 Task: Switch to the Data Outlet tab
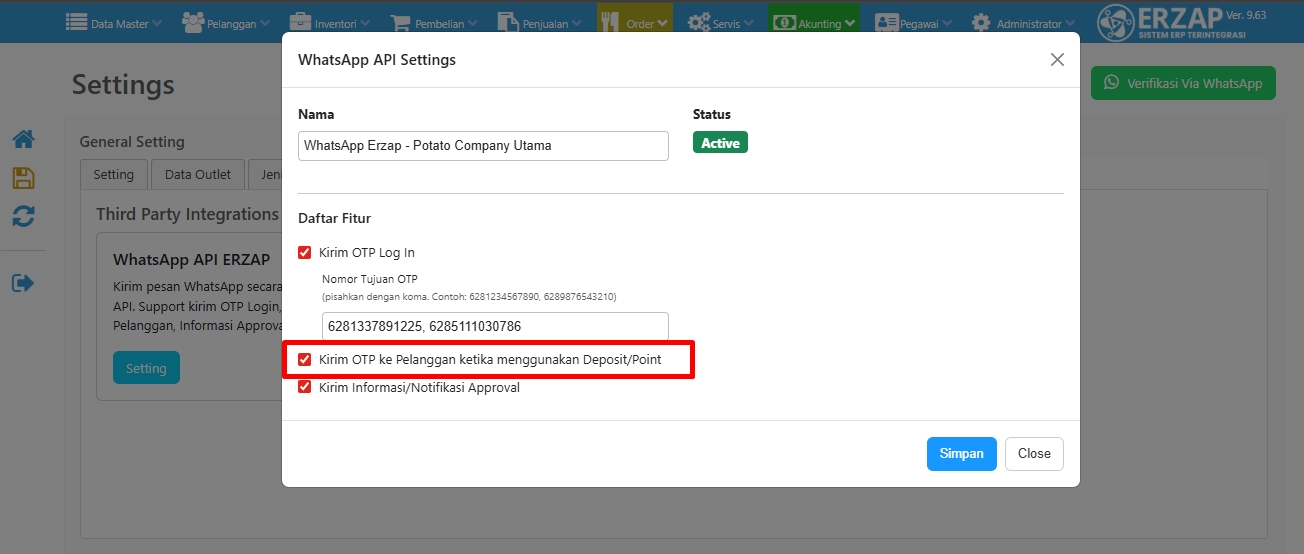pos(197,174)
